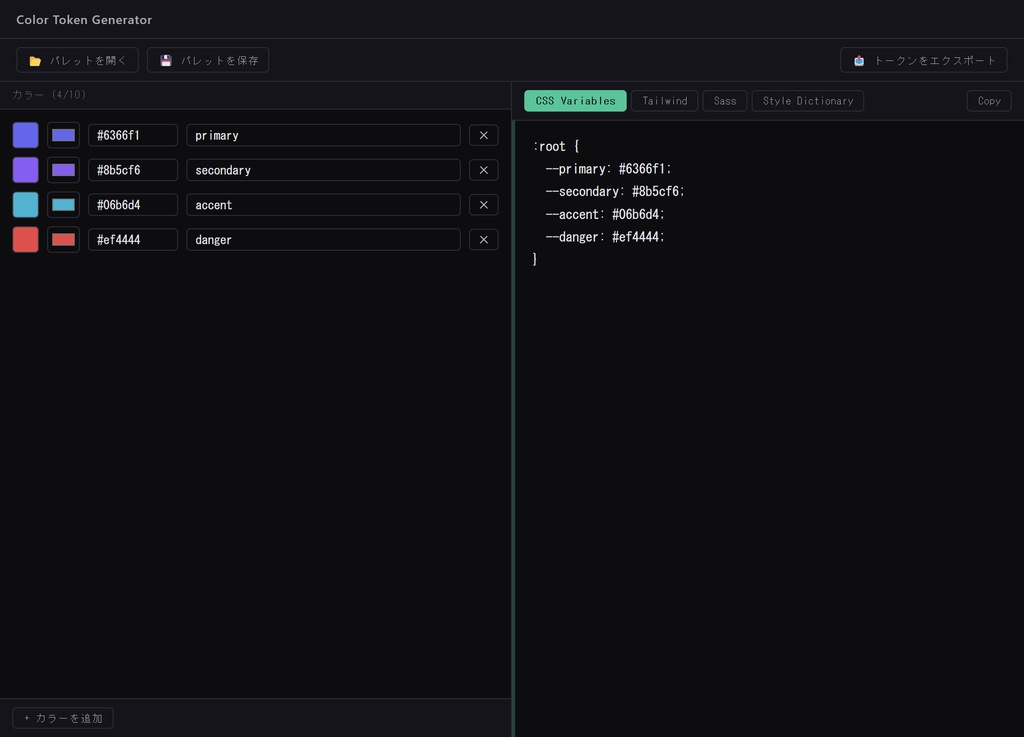1024x737 pixels.
Task: Click the danger large color swatch
Action: pyautogui.click(x=25, y=240)
